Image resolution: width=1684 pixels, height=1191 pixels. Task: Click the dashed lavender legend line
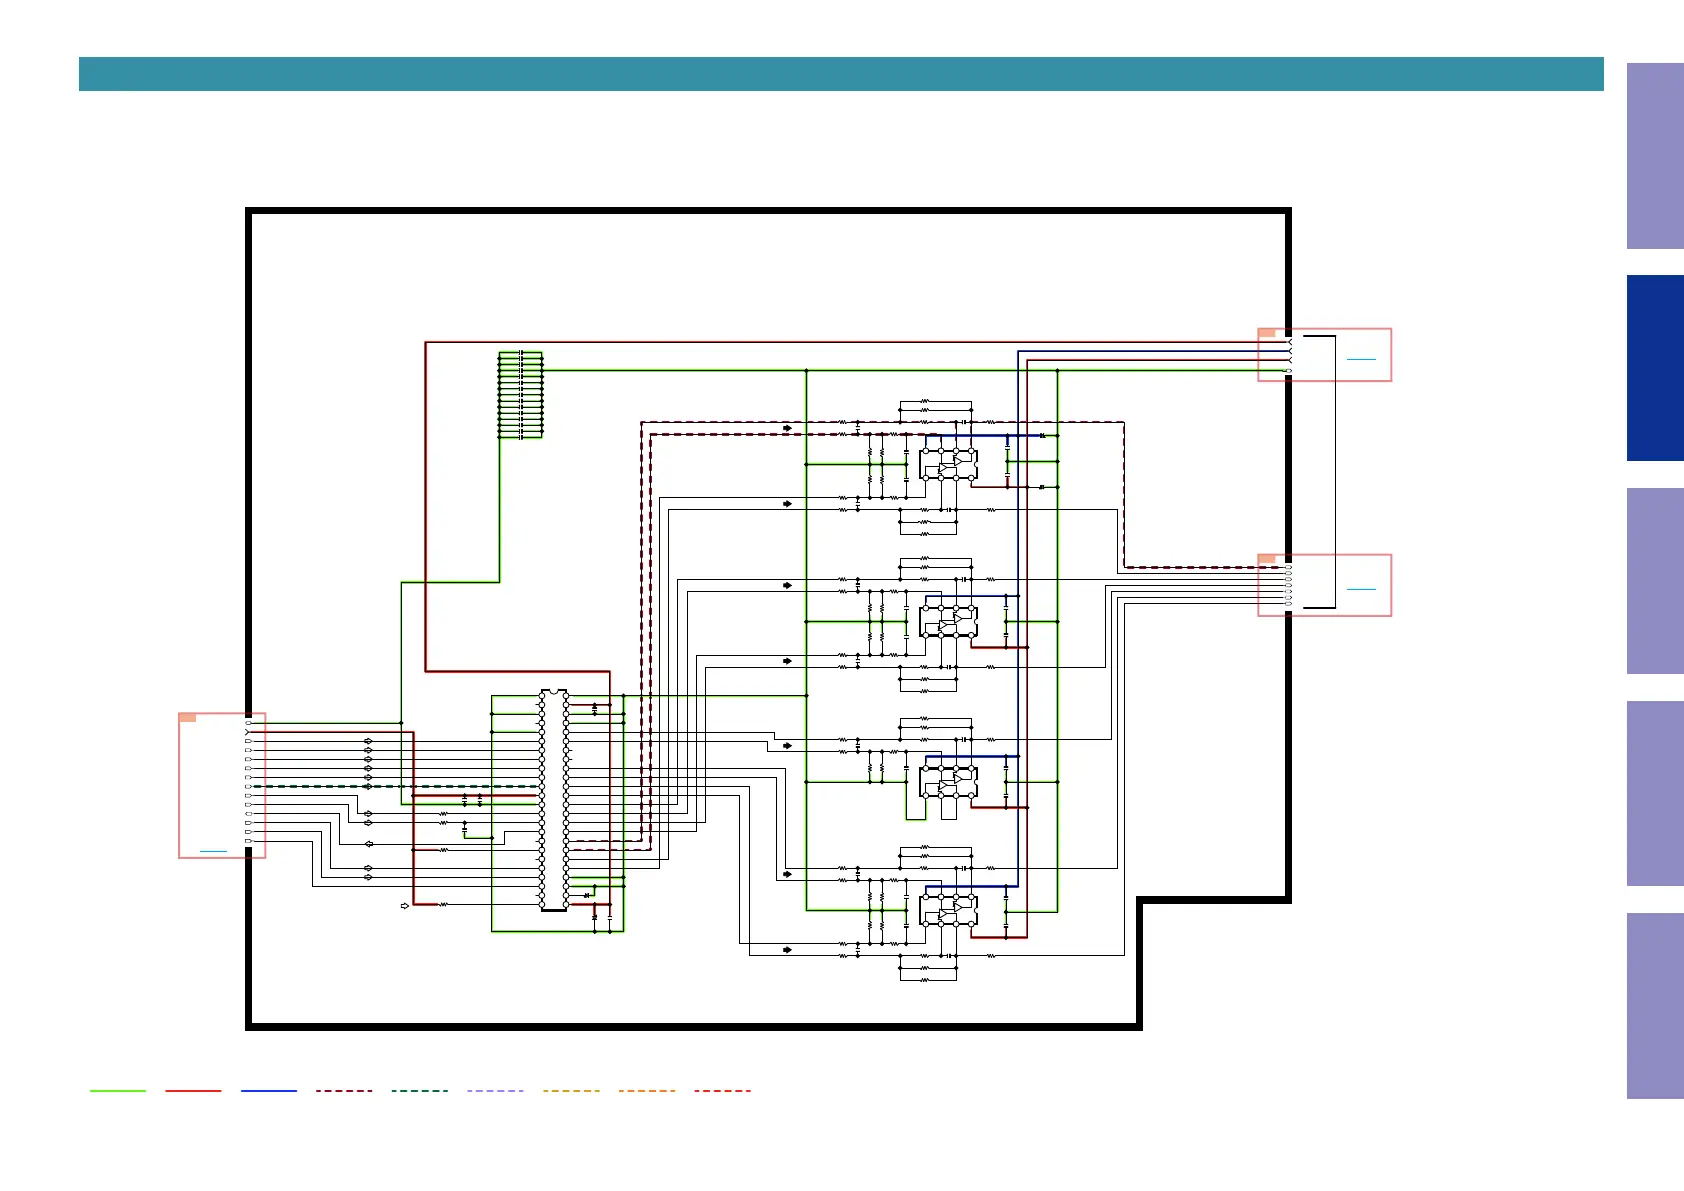pos(495,1091)
